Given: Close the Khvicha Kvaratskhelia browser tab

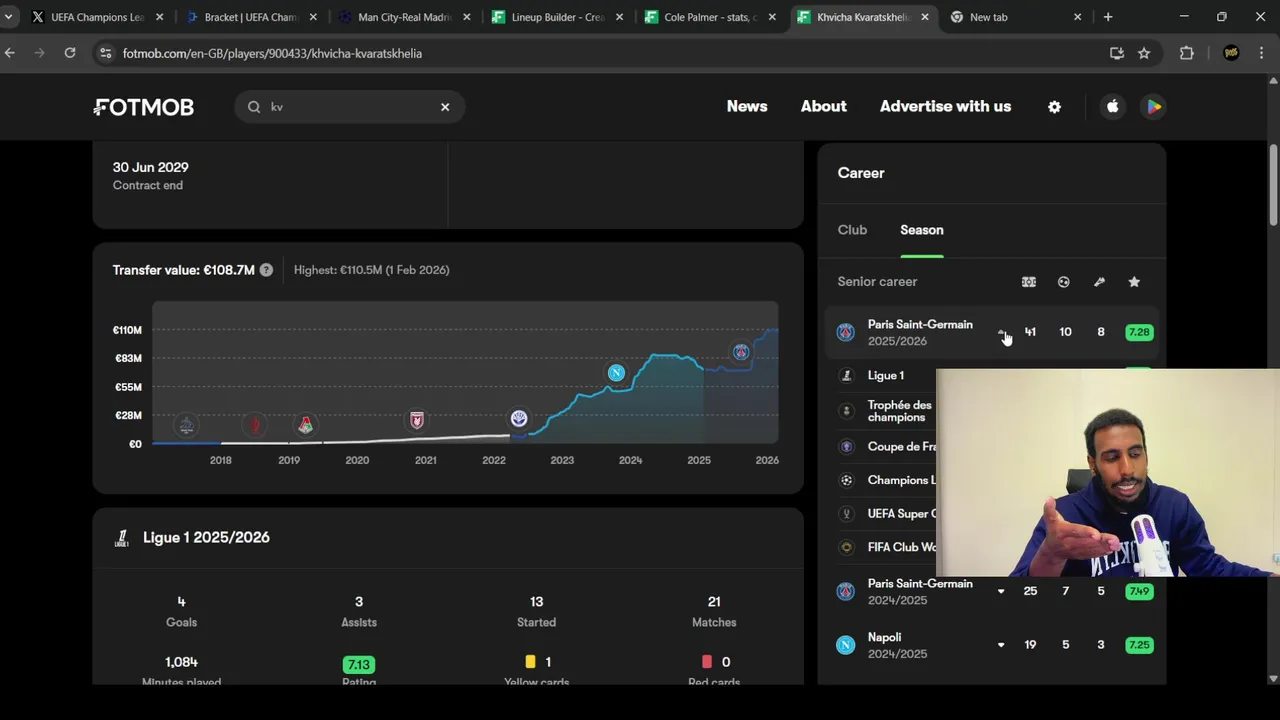Looking at the screenshot, I should (x=924, y=17).
